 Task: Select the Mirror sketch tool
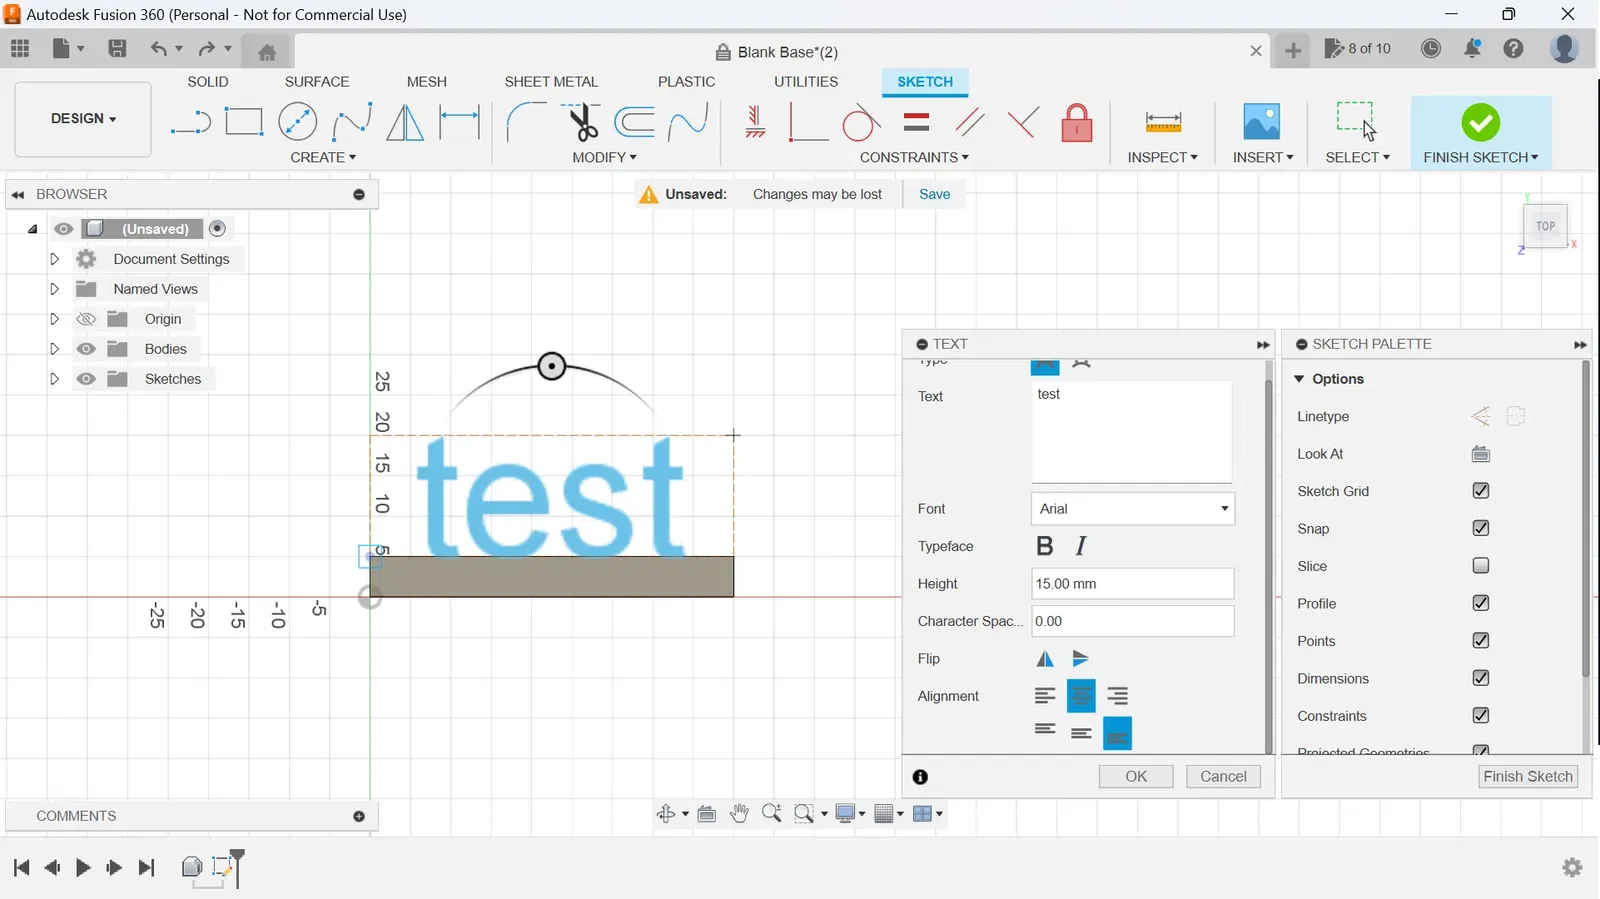pos(405,122)
